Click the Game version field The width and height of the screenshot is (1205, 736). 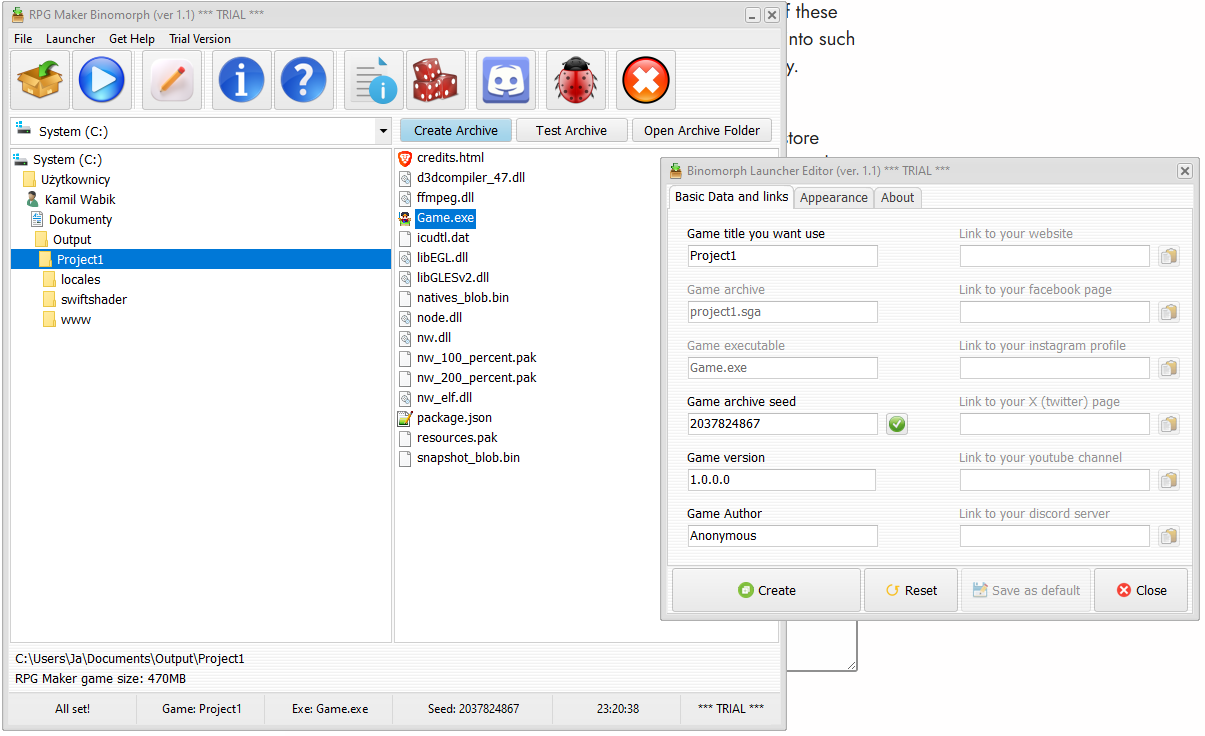pyautogui.click(x=781, y=480)
